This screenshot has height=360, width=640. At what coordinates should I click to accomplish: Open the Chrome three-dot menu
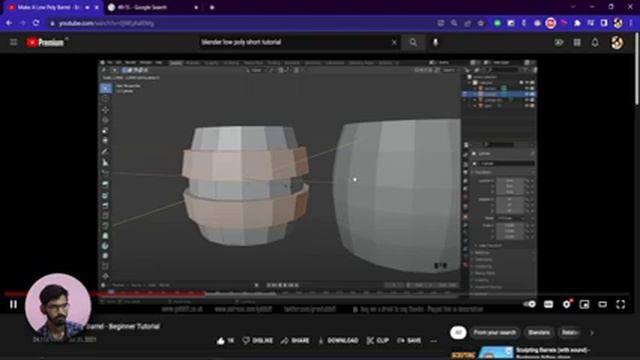[x=631, y=23]
